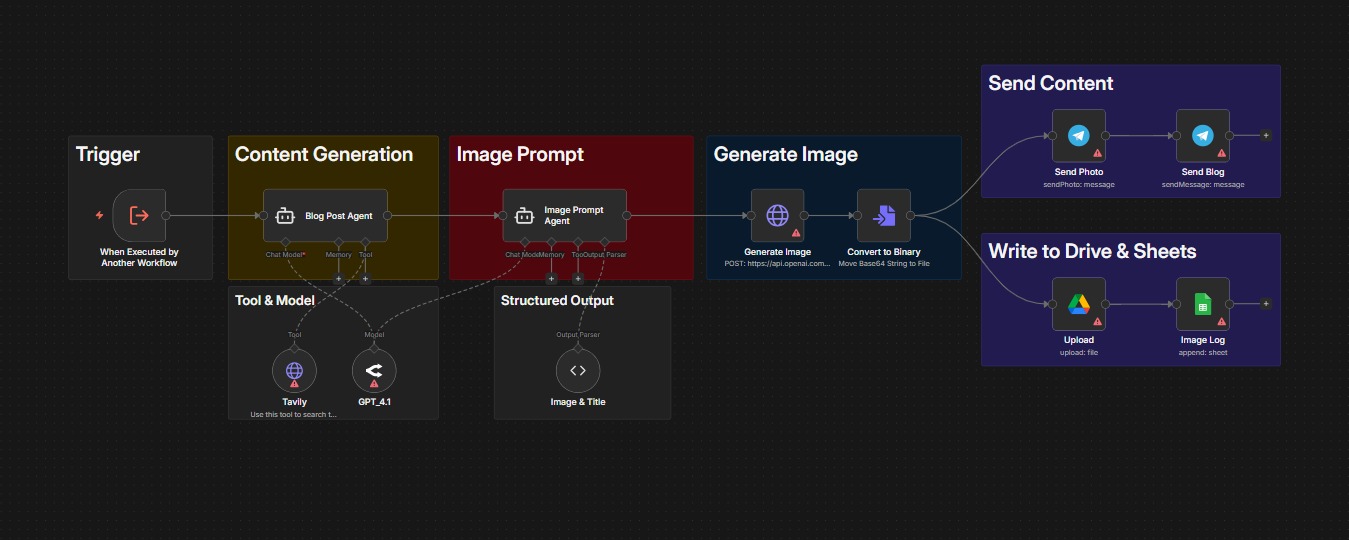
Task: Add a node after Image Log output
Action: click(1266, 304)
